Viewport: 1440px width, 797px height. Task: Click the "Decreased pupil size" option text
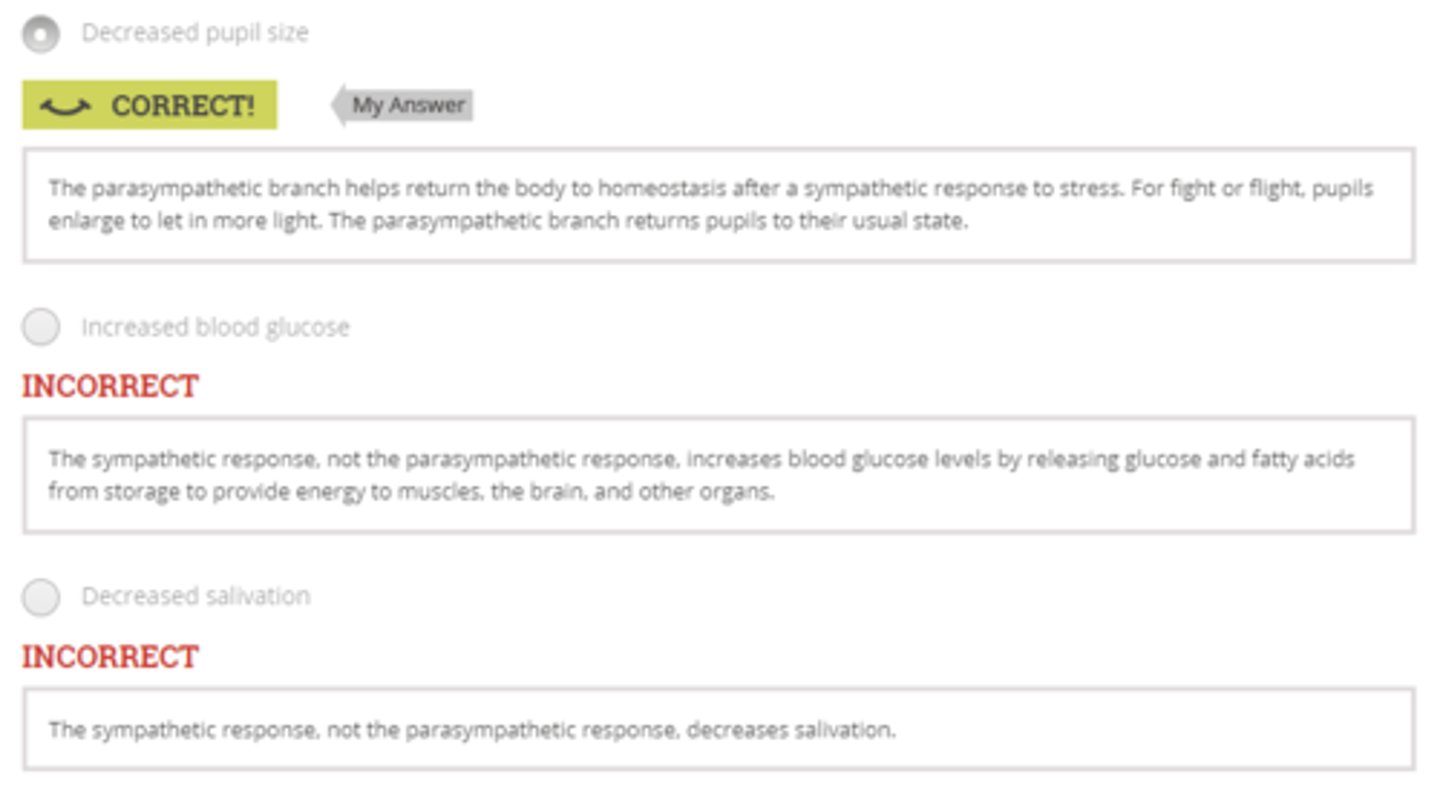pyautogui.click(x=195, y=33)
